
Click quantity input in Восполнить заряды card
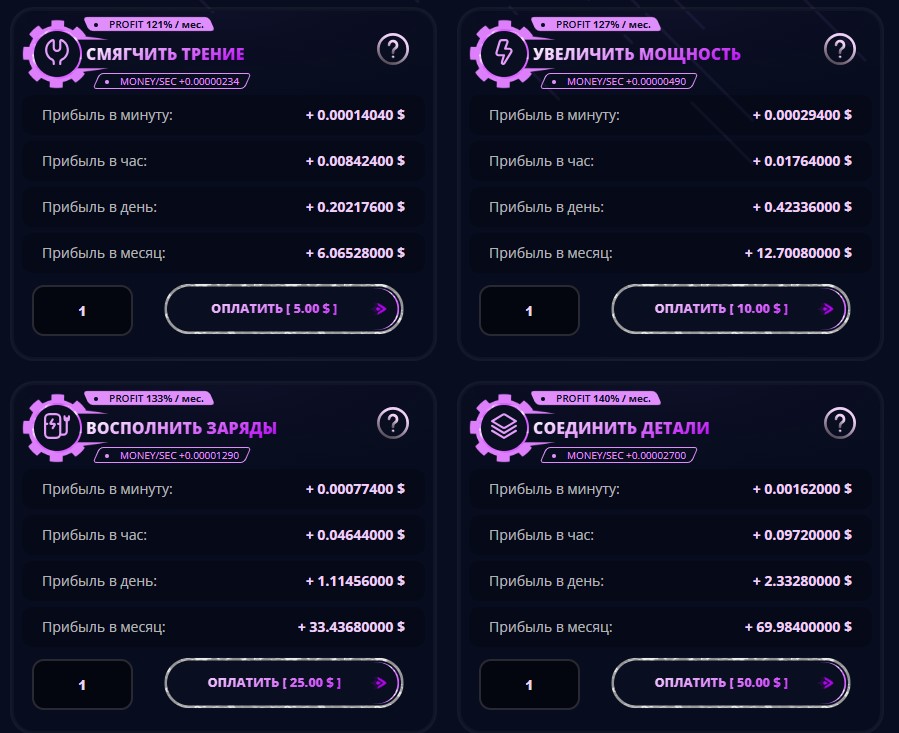(x=82, y=685)
